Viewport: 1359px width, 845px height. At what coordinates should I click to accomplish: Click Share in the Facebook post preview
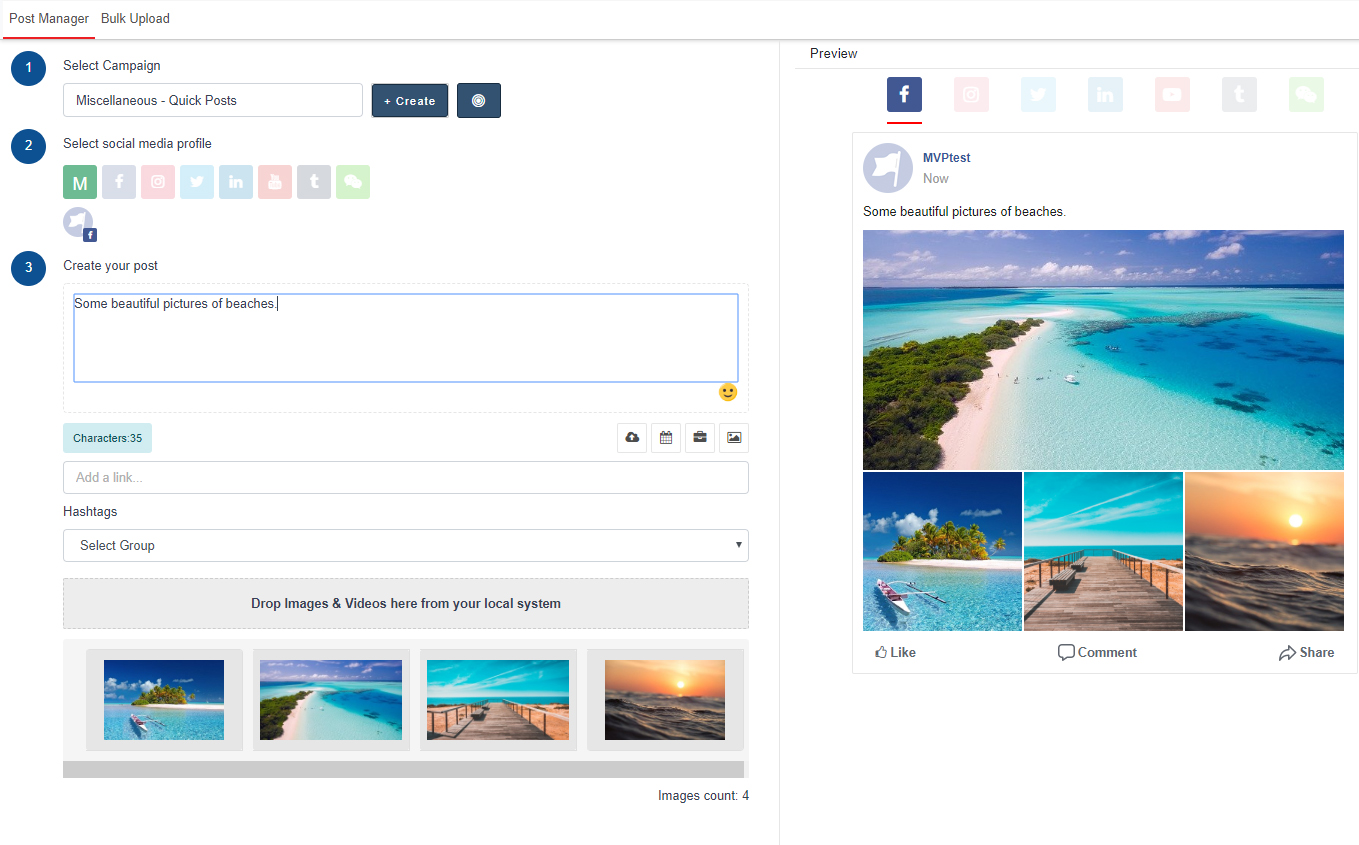coord(1306,653)
